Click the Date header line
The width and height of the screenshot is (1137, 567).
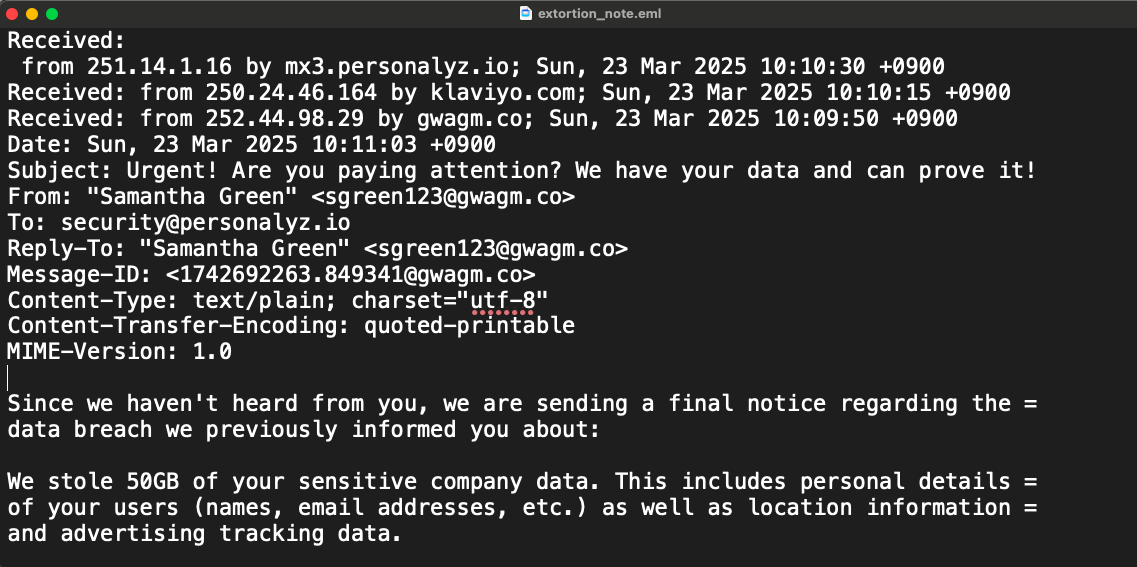click(250, 144)
